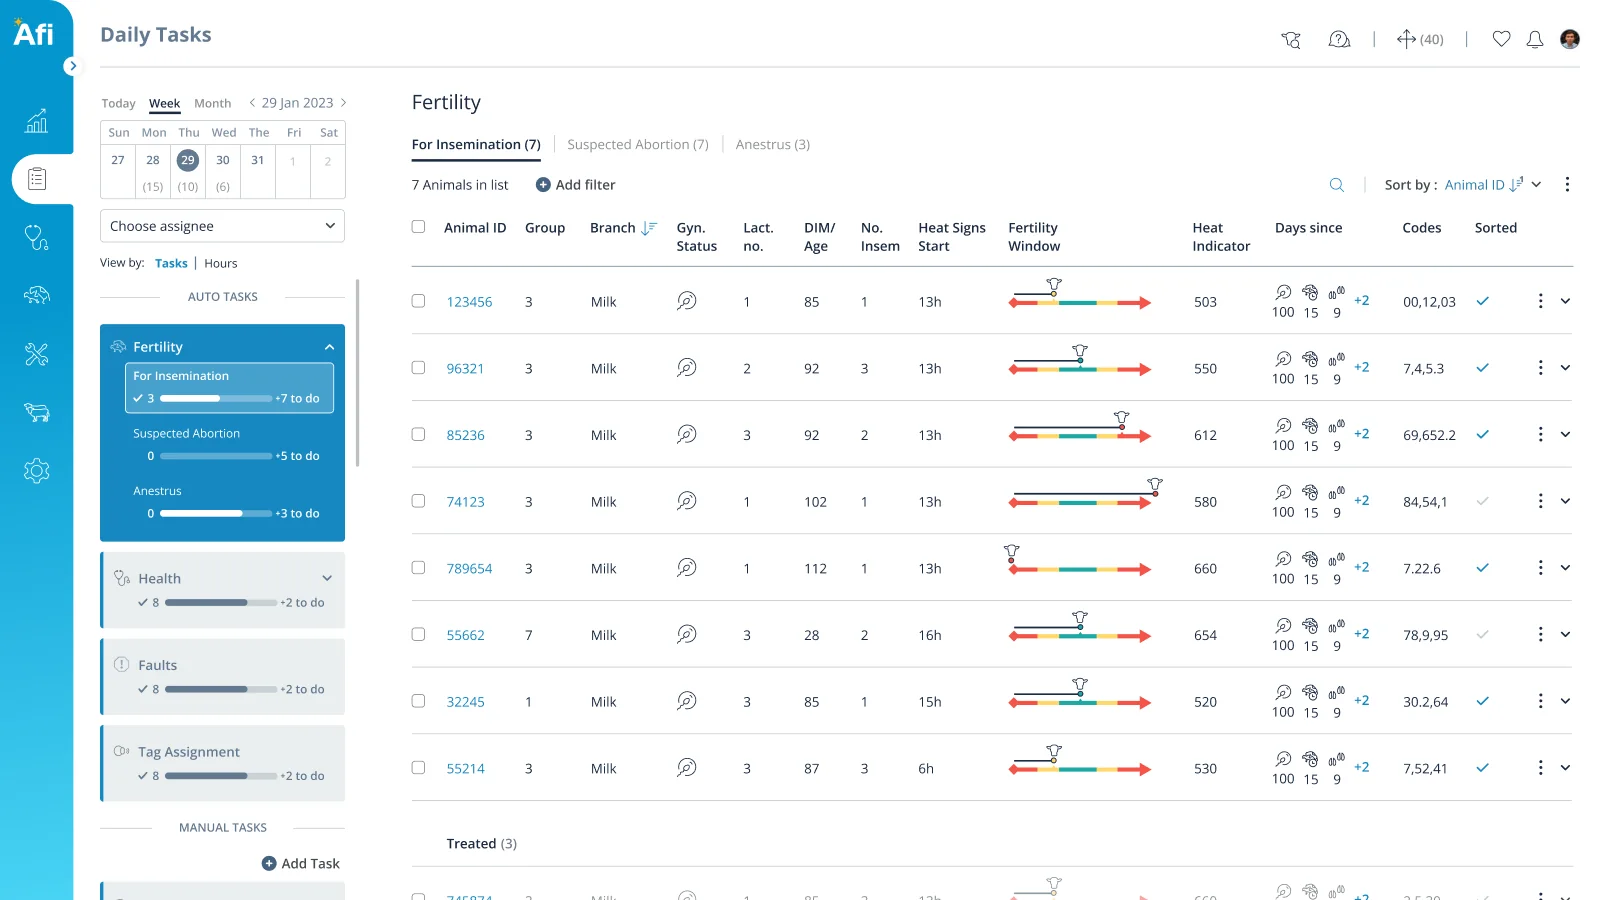The image size is (1600, 900).
Task: Expand the row details for animal 789654
Action: point(1565,568)
